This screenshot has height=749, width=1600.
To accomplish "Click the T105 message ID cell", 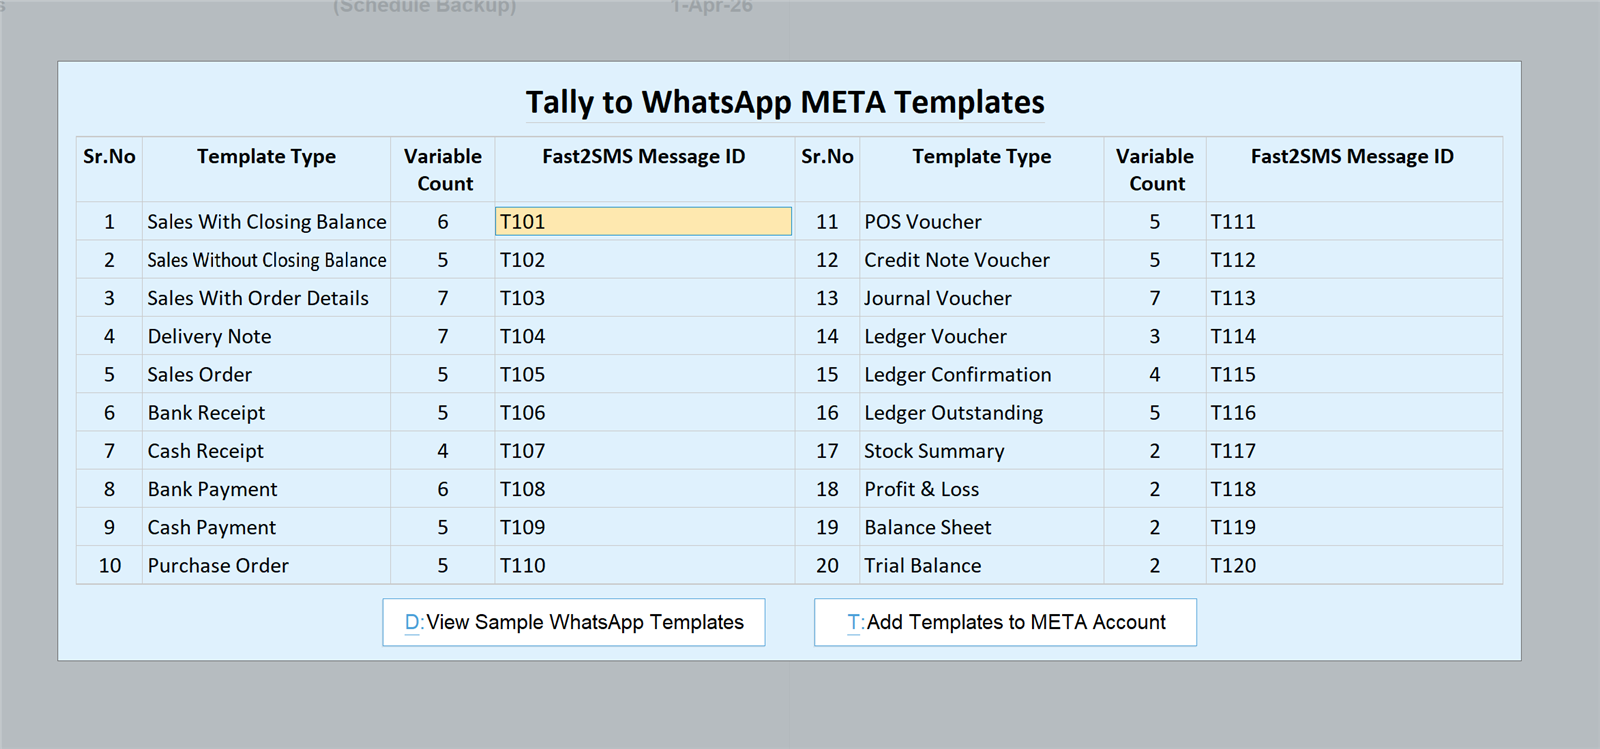I will click(x=643, y=374).
